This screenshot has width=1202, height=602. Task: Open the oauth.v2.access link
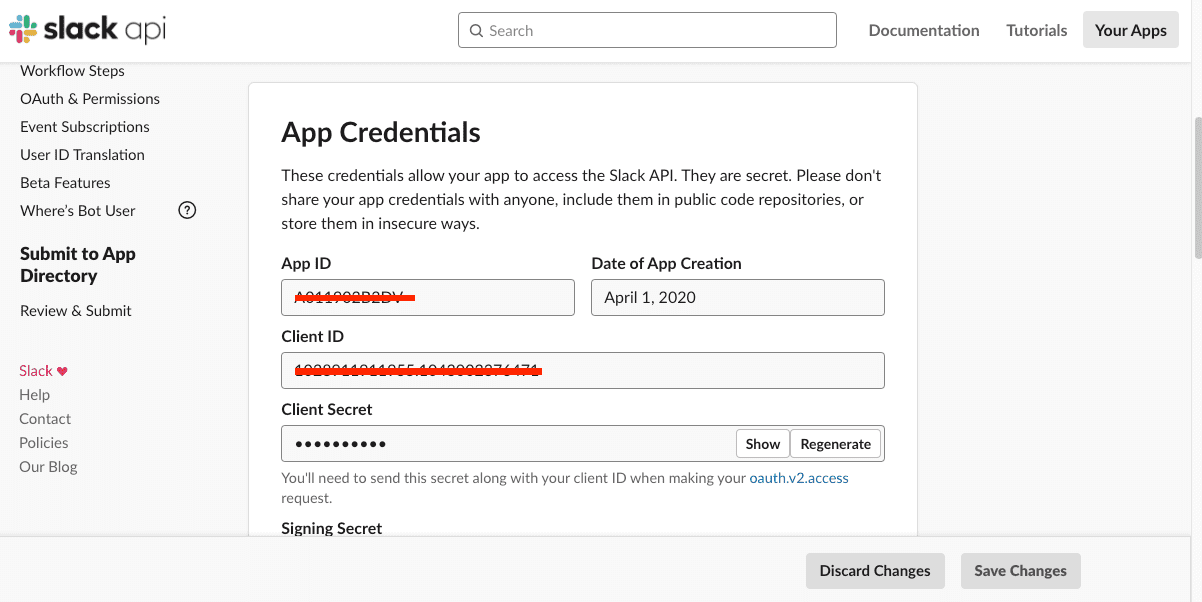coord(798,478)
